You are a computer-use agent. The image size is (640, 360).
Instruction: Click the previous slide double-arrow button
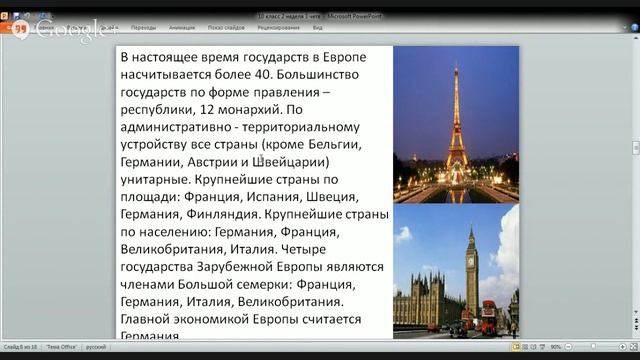tap(636, 321)
